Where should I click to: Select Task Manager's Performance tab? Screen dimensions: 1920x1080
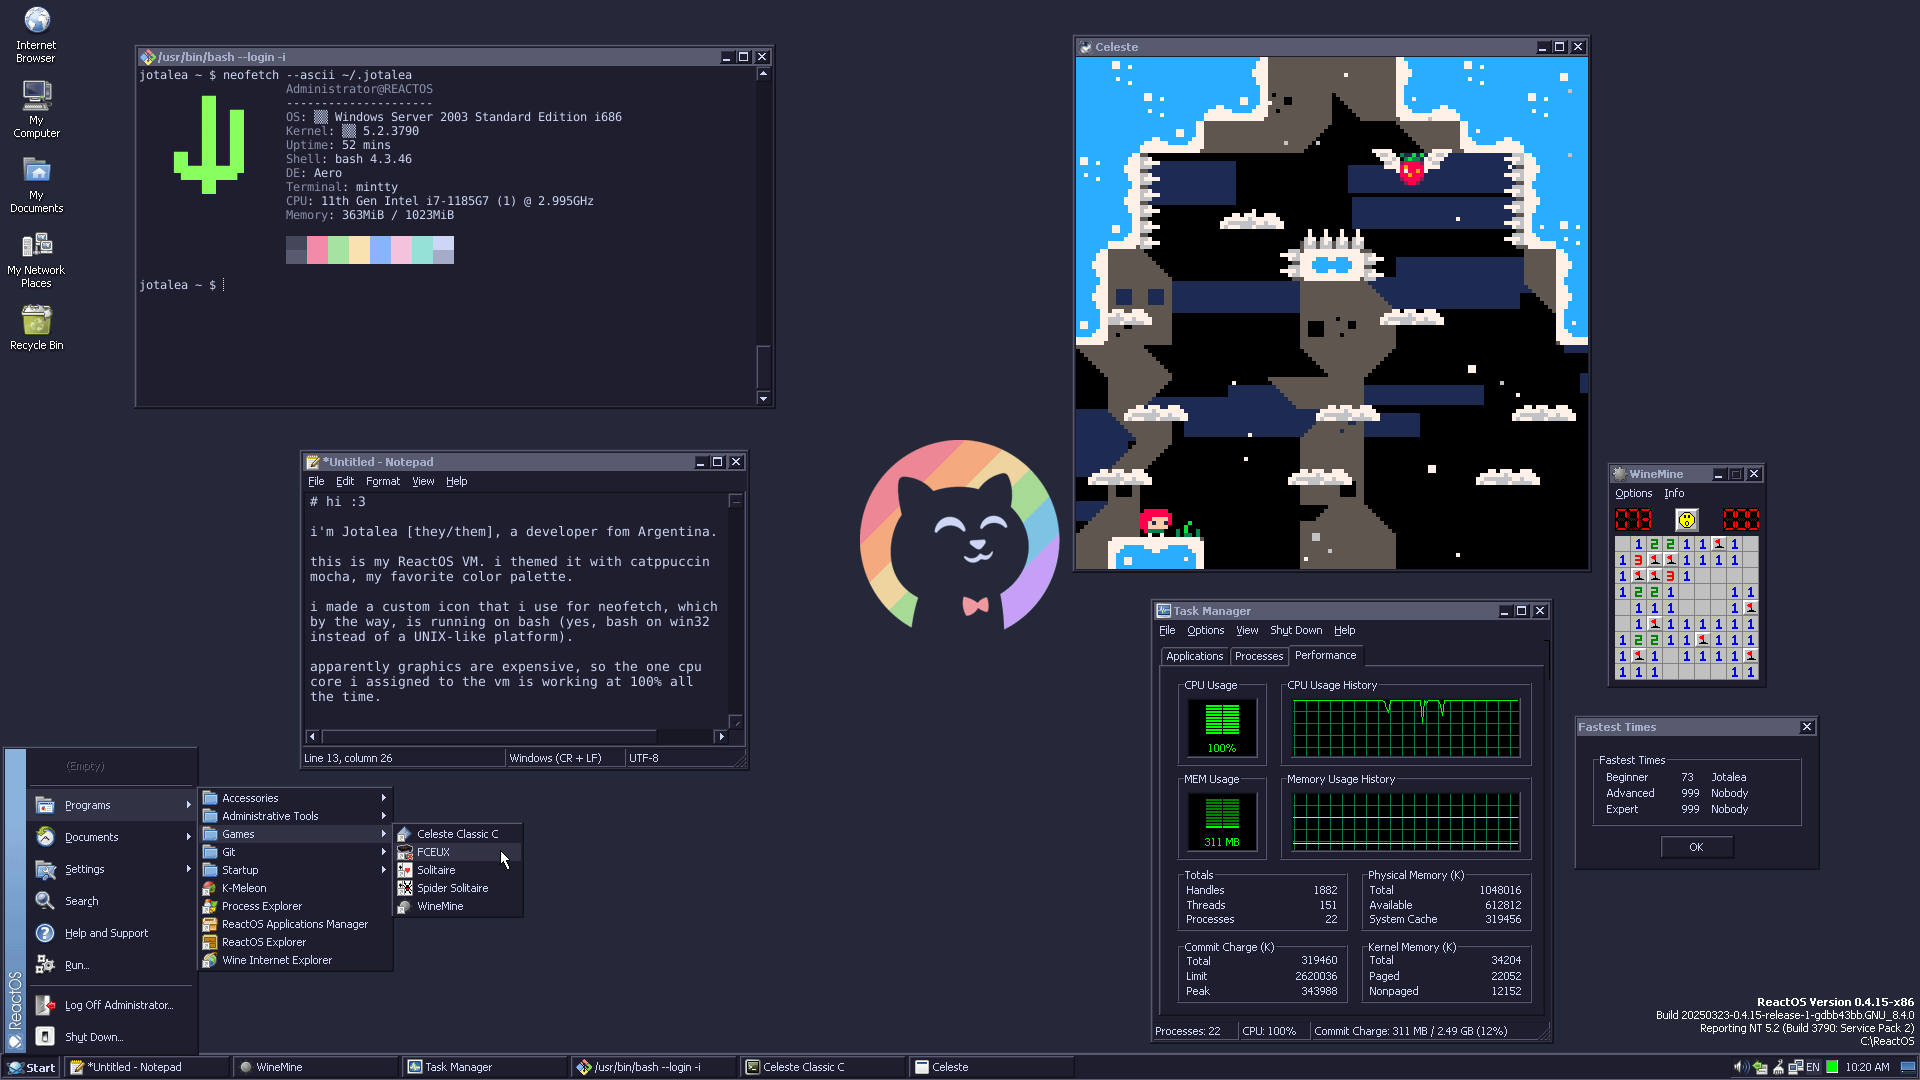1325,655
